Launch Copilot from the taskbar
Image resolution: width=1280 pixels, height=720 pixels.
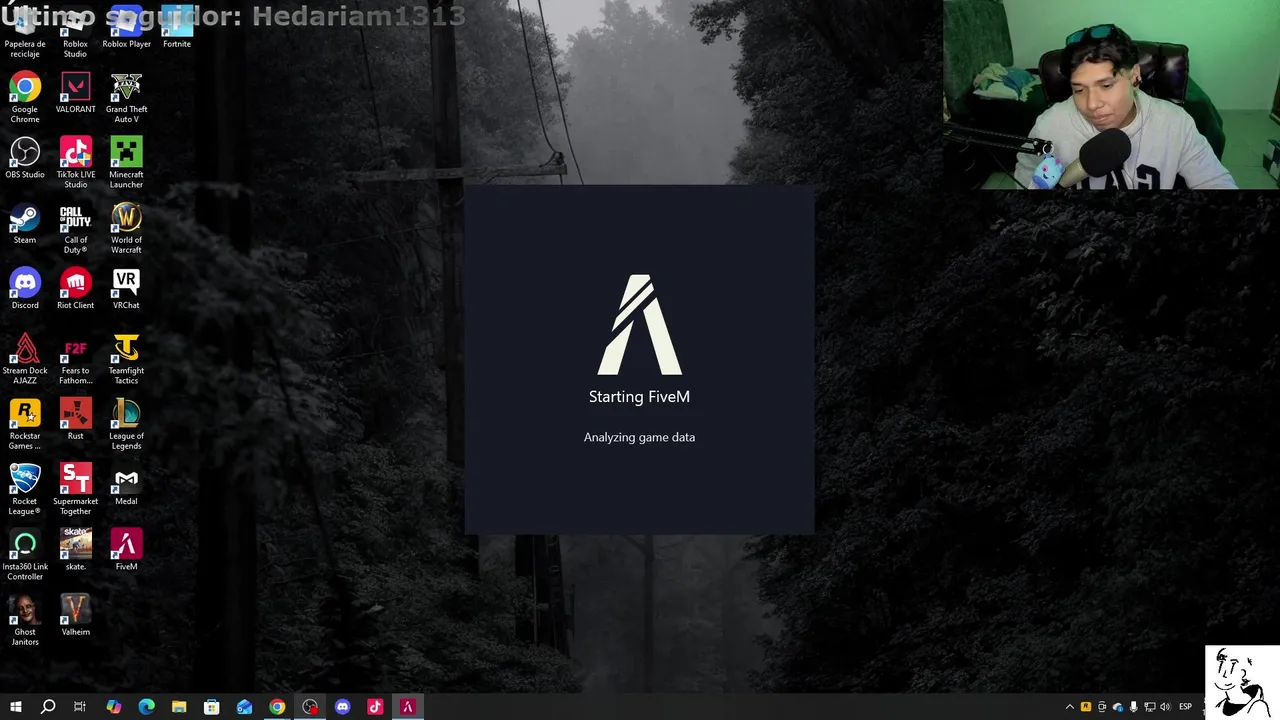pyautogui.click(x=113, y=707)
